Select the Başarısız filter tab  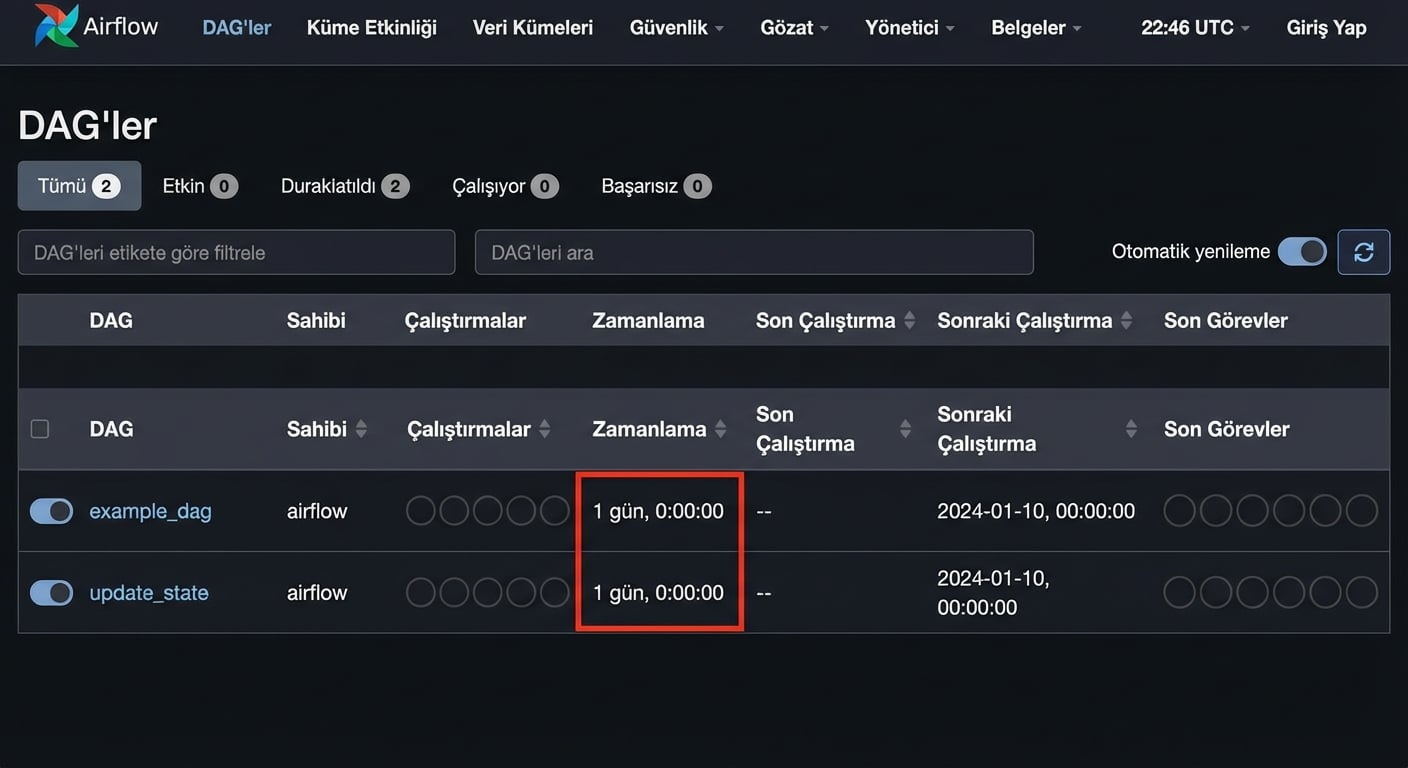655,185
